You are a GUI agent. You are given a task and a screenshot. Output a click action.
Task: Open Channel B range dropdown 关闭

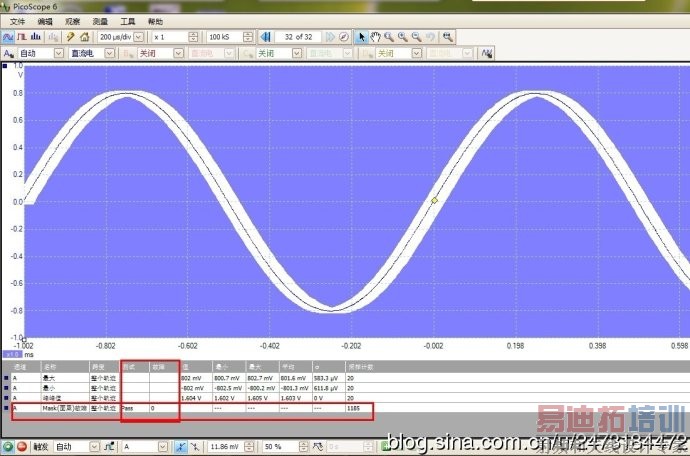(178, 53)
